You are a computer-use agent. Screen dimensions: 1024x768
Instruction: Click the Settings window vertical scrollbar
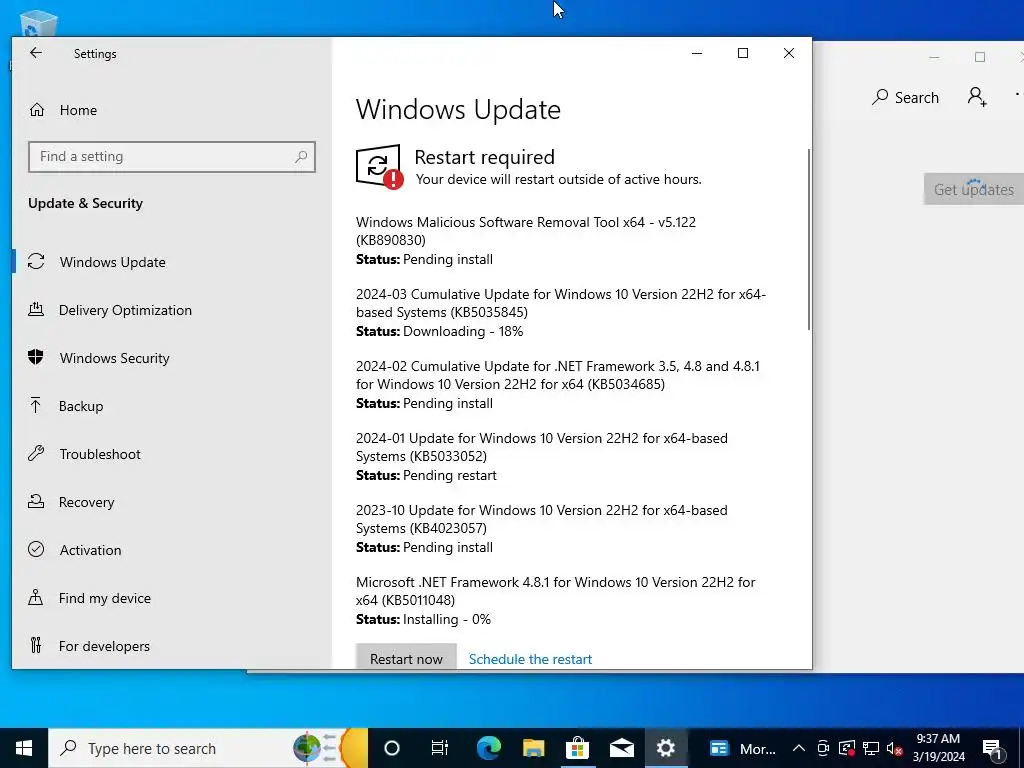point(808,239)
